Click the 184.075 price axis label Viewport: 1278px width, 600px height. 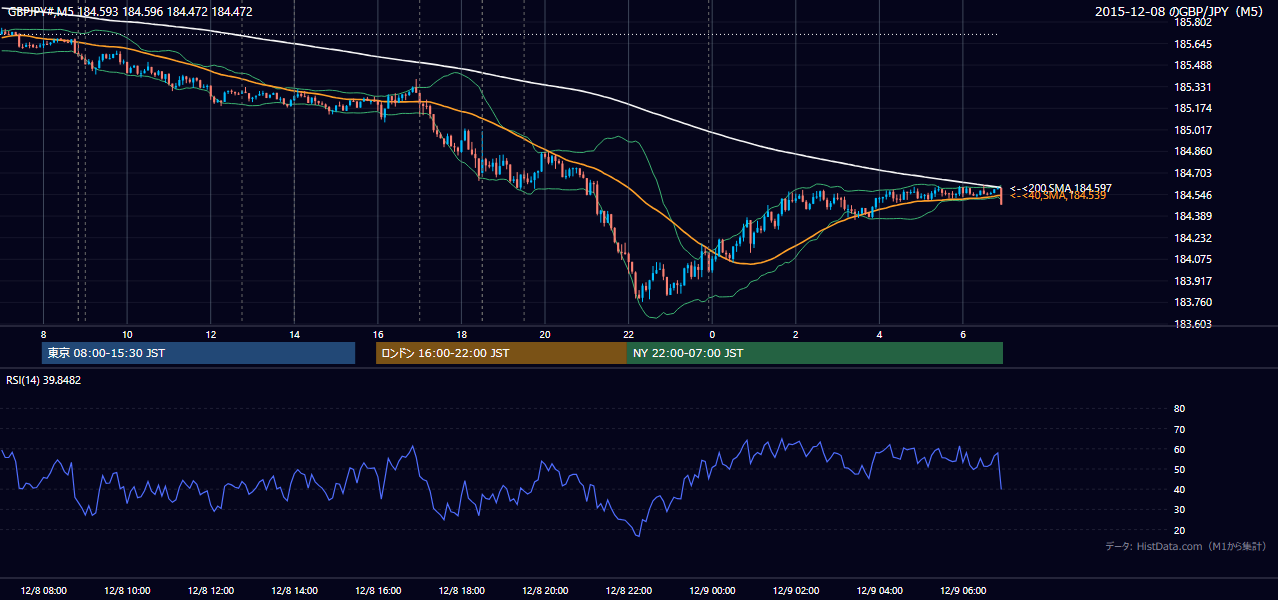[1193, 259]
